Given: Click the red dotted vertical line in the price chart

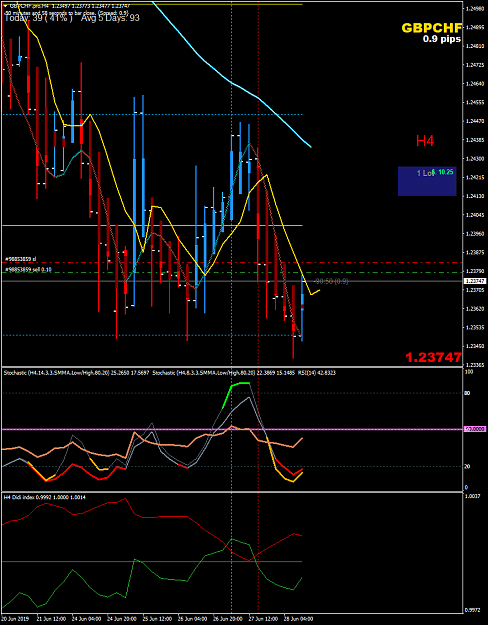Looking at the screenshot, I should point(258,183).
